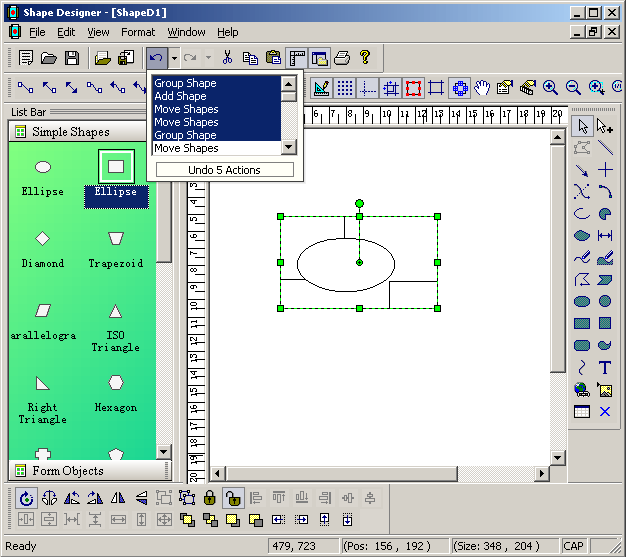Open the File menu
Viewport: 626px width, 557px height.
point(37,32)
